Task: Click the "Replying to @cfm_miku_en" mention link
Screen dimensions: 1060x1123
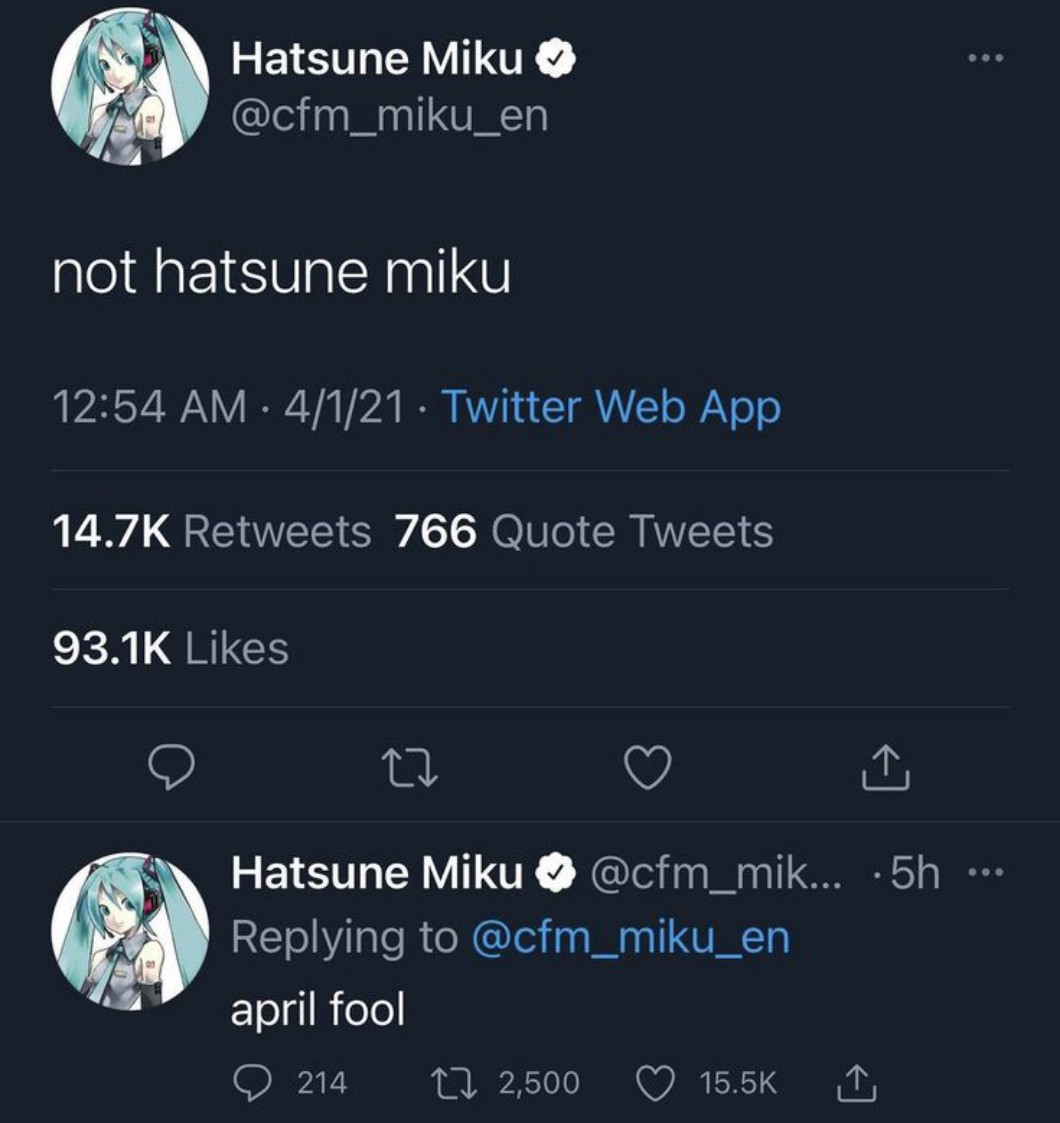Action: coord(629,938)
